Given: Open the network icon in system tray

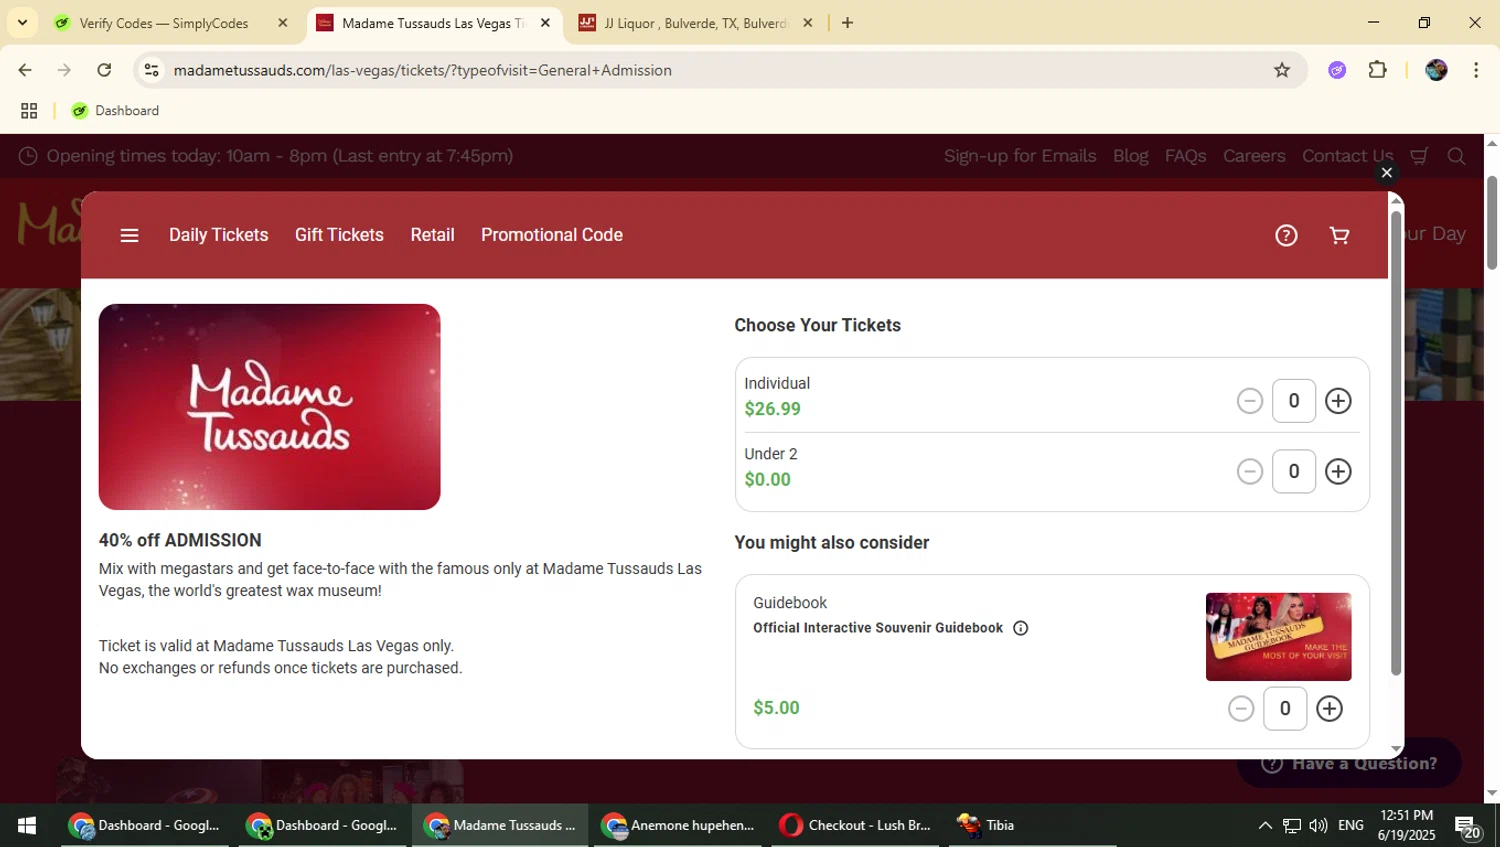Looking at the screenshot, I should [x=1292, y=825].
